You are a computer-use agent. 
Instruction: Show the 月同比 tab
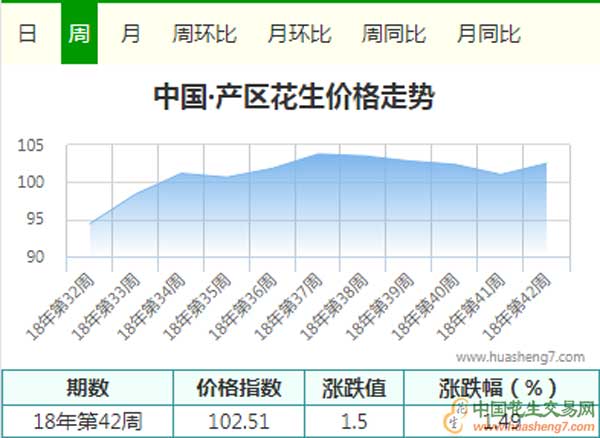click(489, 33)
